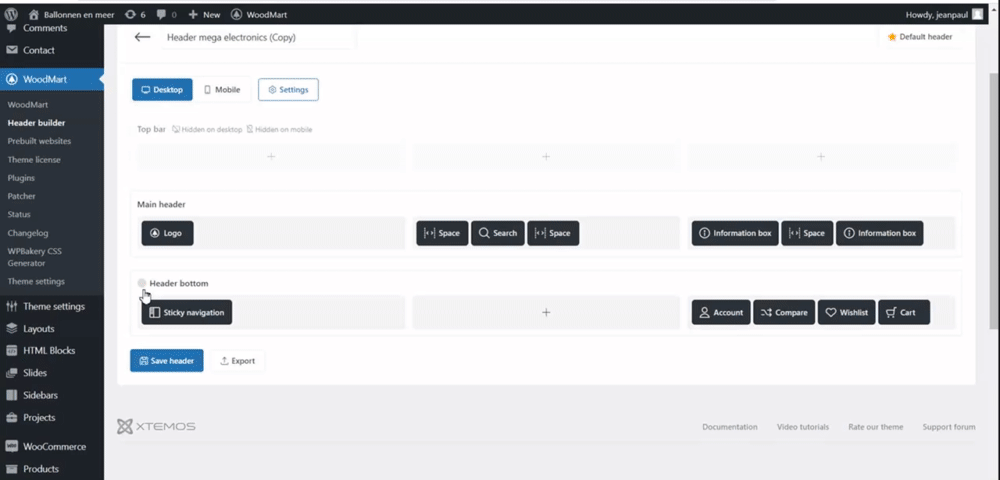Select the Logo element
Screen dimensions: 1000x480
coord(167,233)
